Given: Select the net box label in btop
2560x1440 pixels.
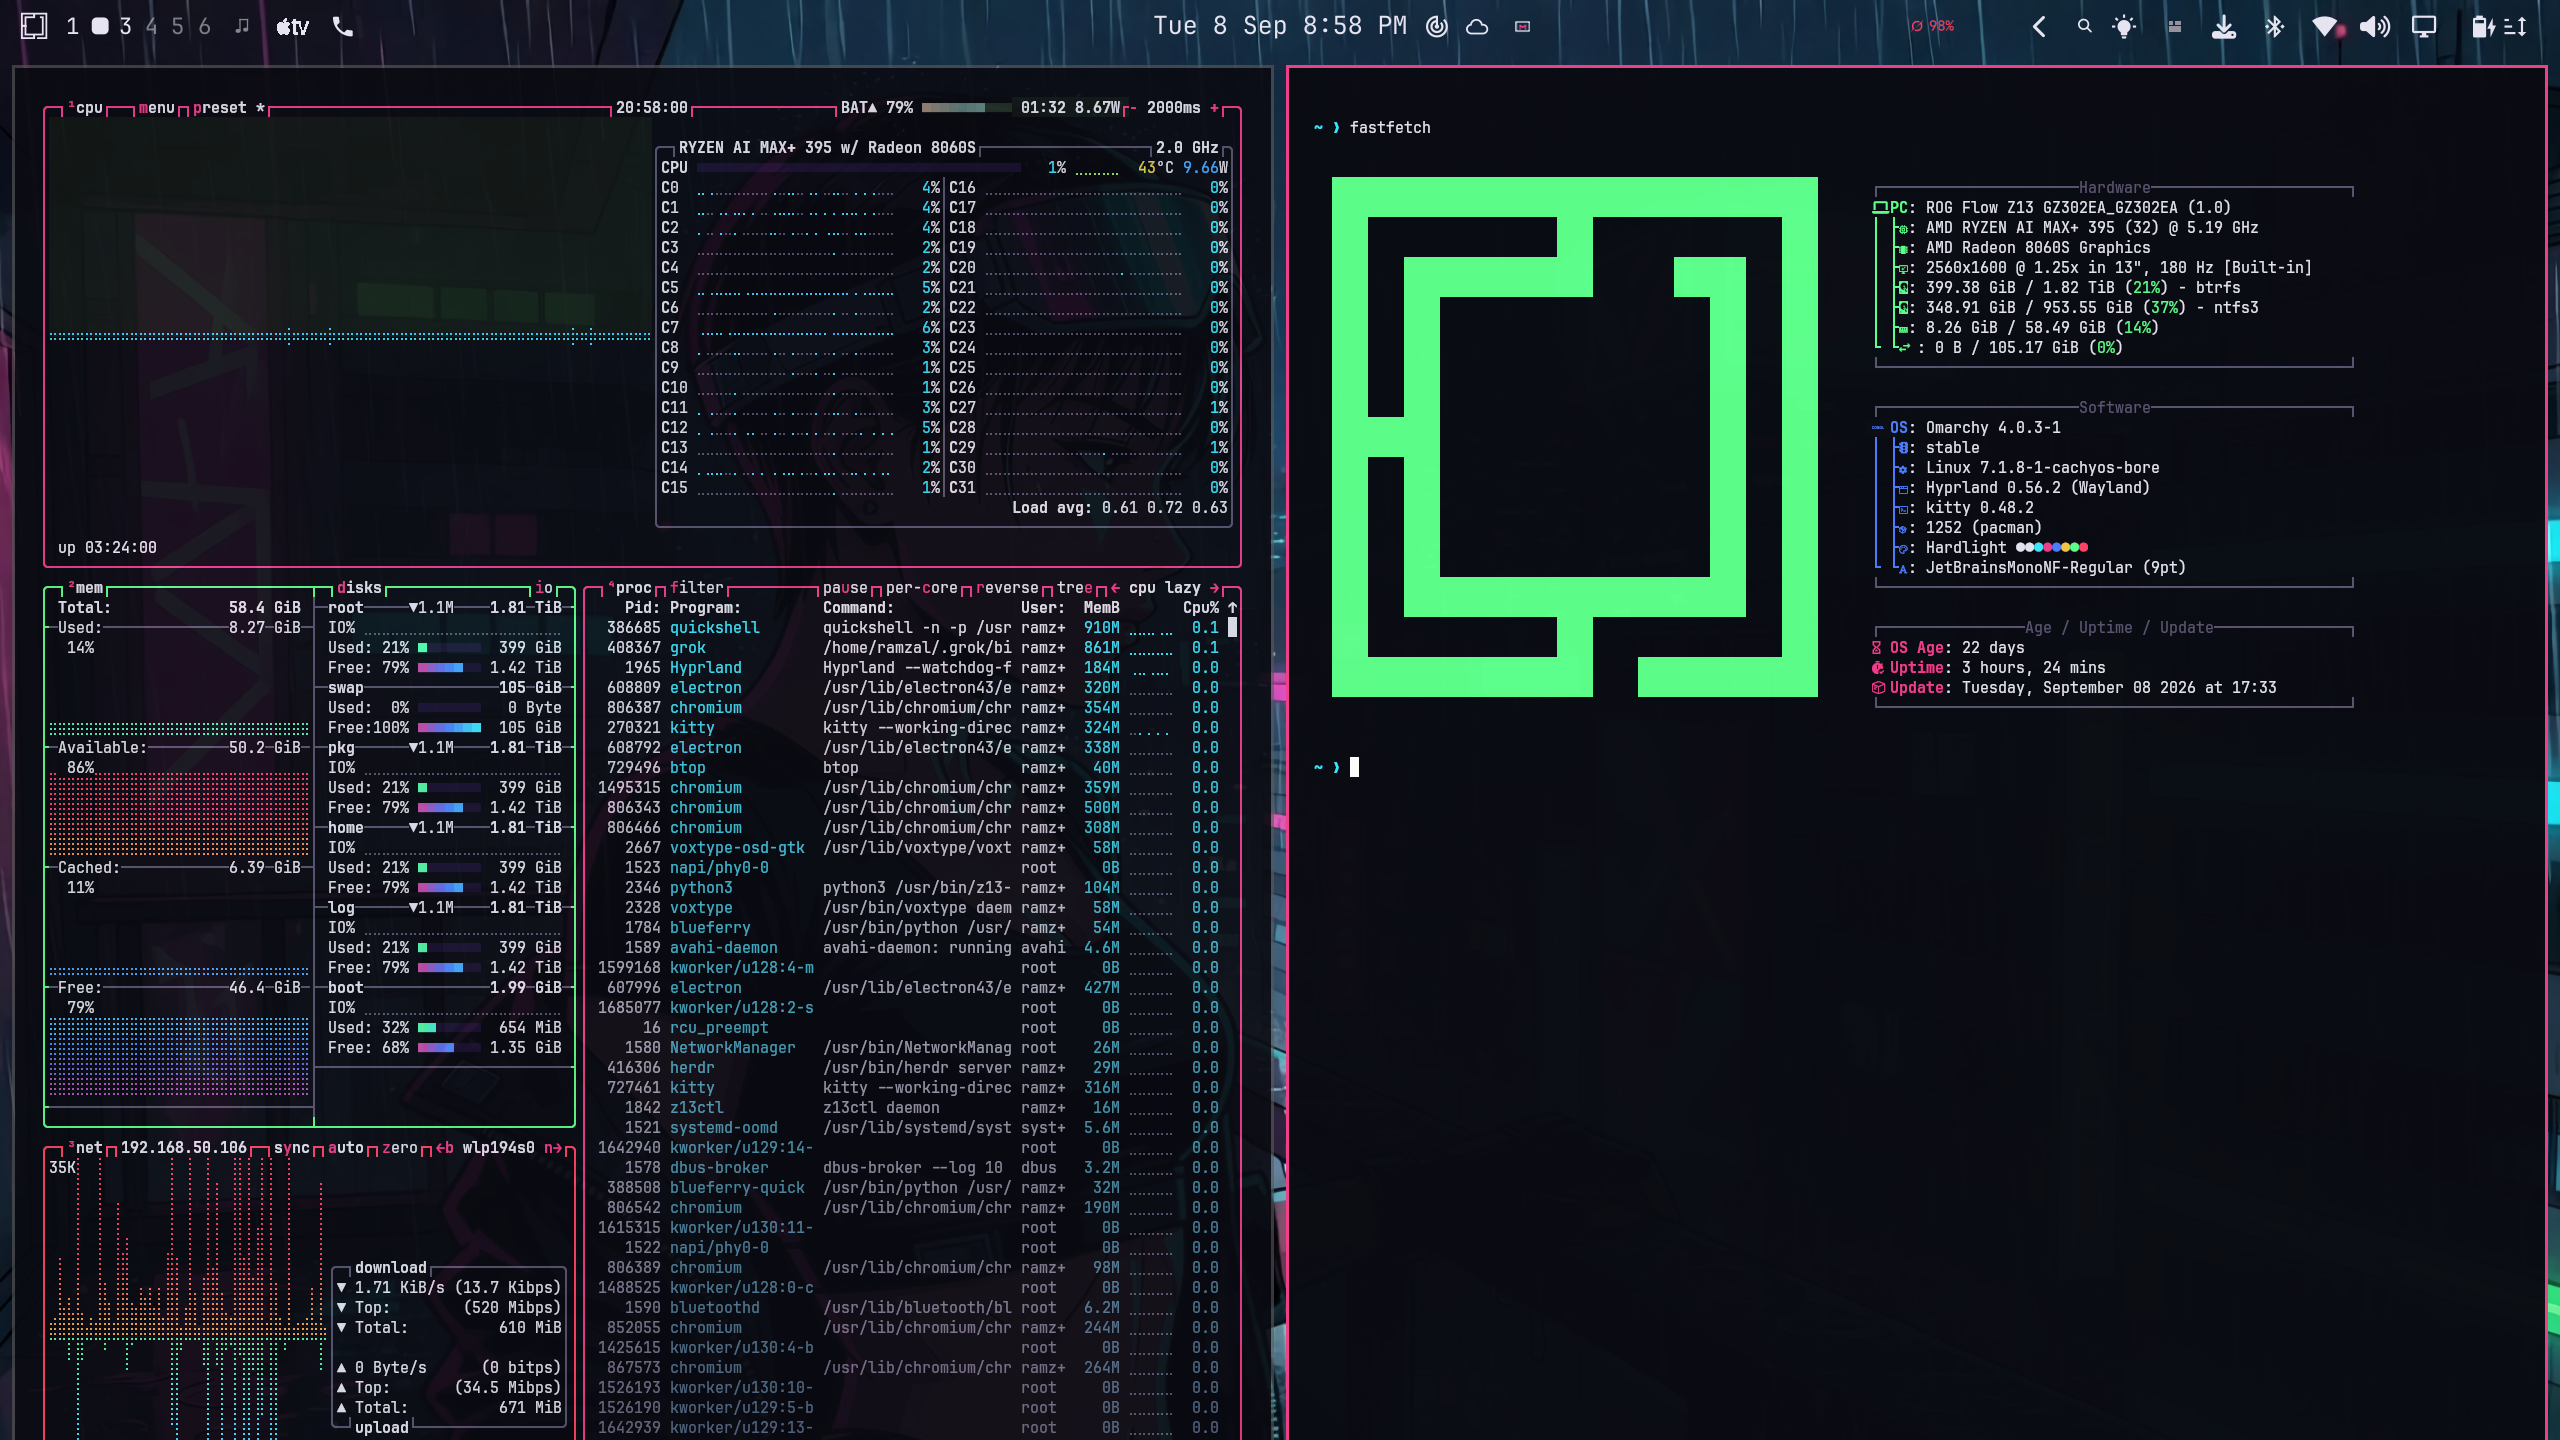Looking at the screenshot, I should pos(84,1147).
